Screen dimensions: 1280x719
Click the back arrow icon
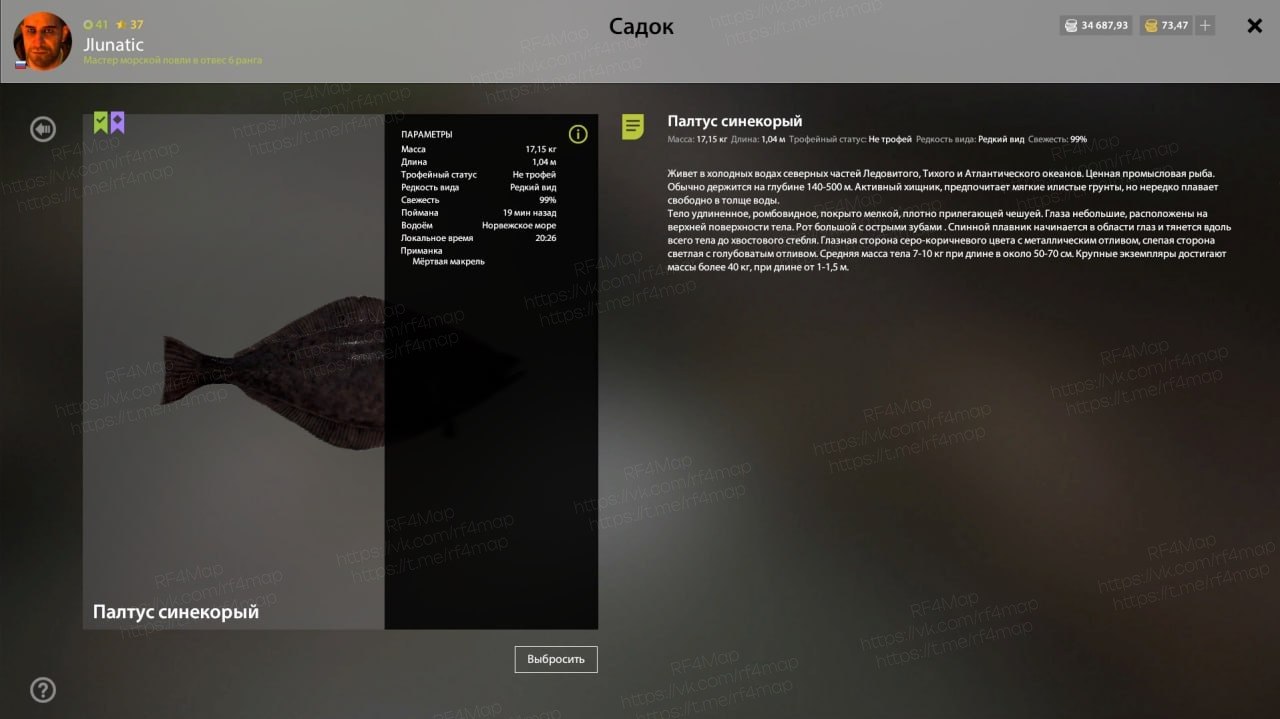[x=43, y=128]
